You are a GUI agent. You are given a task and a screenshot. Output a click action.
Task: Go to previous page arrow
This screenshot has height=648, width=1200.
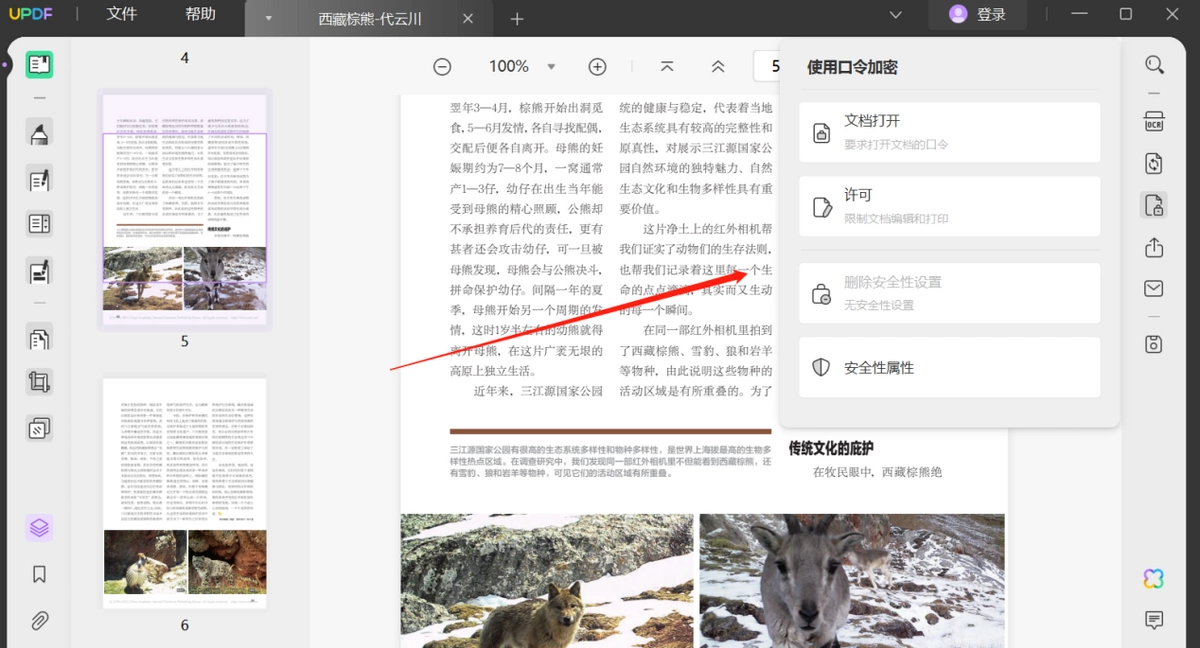point(718,67)
